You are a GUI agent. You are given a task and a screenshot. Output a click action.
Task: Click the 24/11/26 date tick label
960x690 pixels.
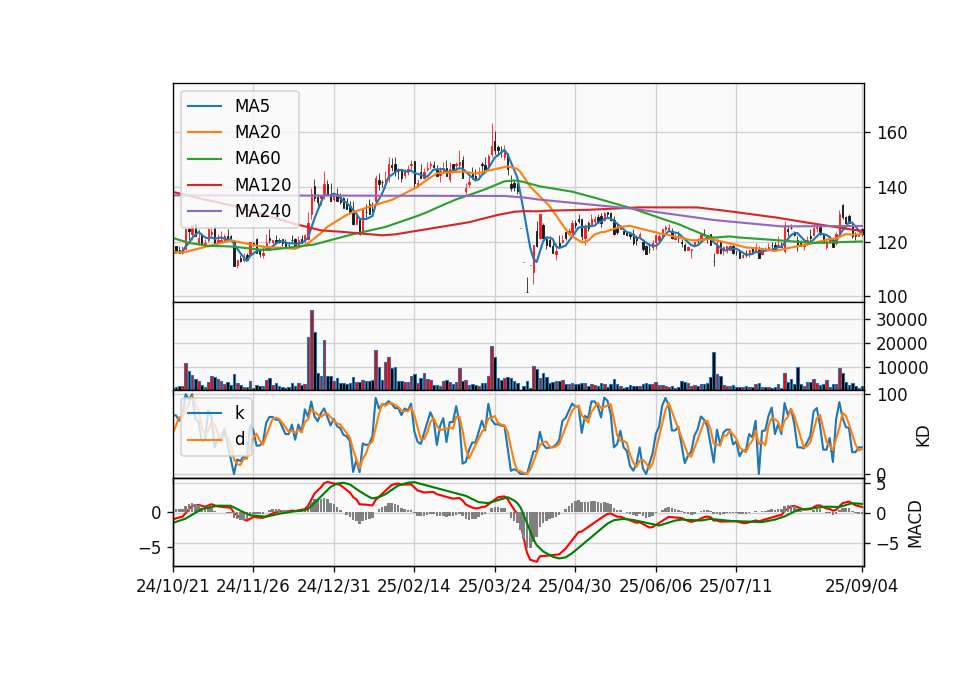click(253, 586)
